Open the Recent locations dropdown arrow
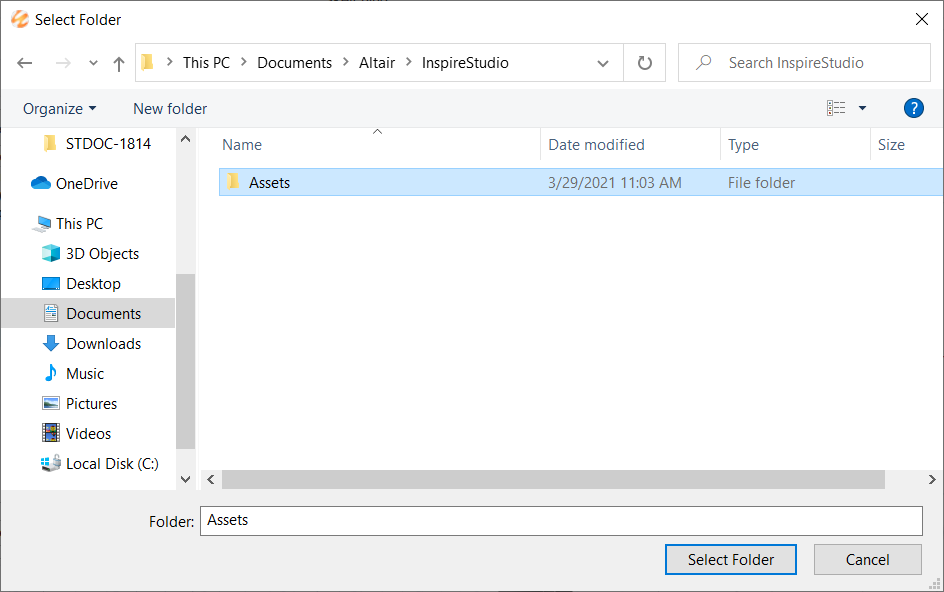 click(x=93, y=63)
